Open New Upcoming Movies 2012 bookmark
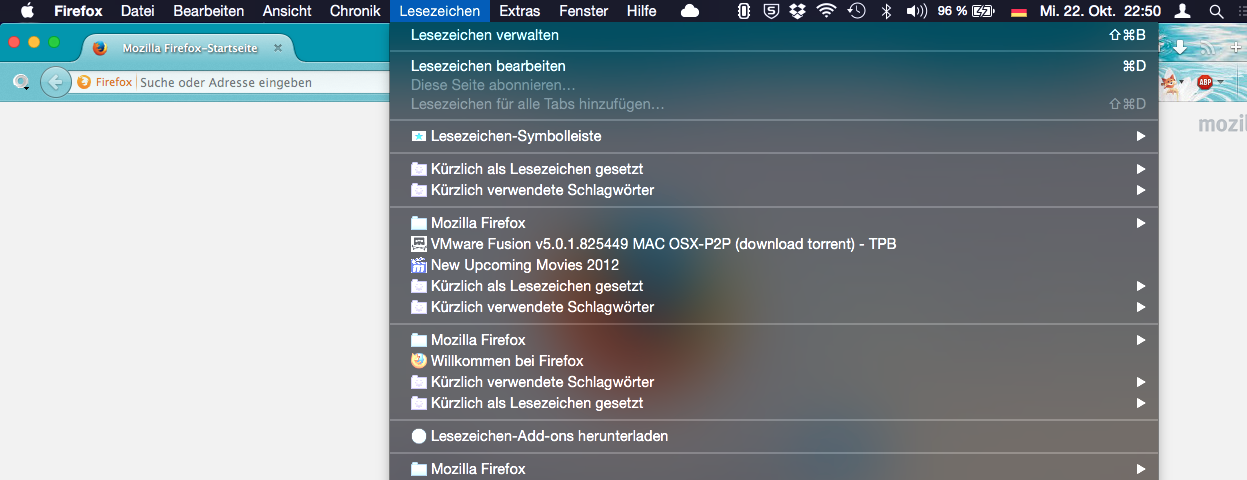The width and height of the screenshot is (1247, 480). [774, 265]
